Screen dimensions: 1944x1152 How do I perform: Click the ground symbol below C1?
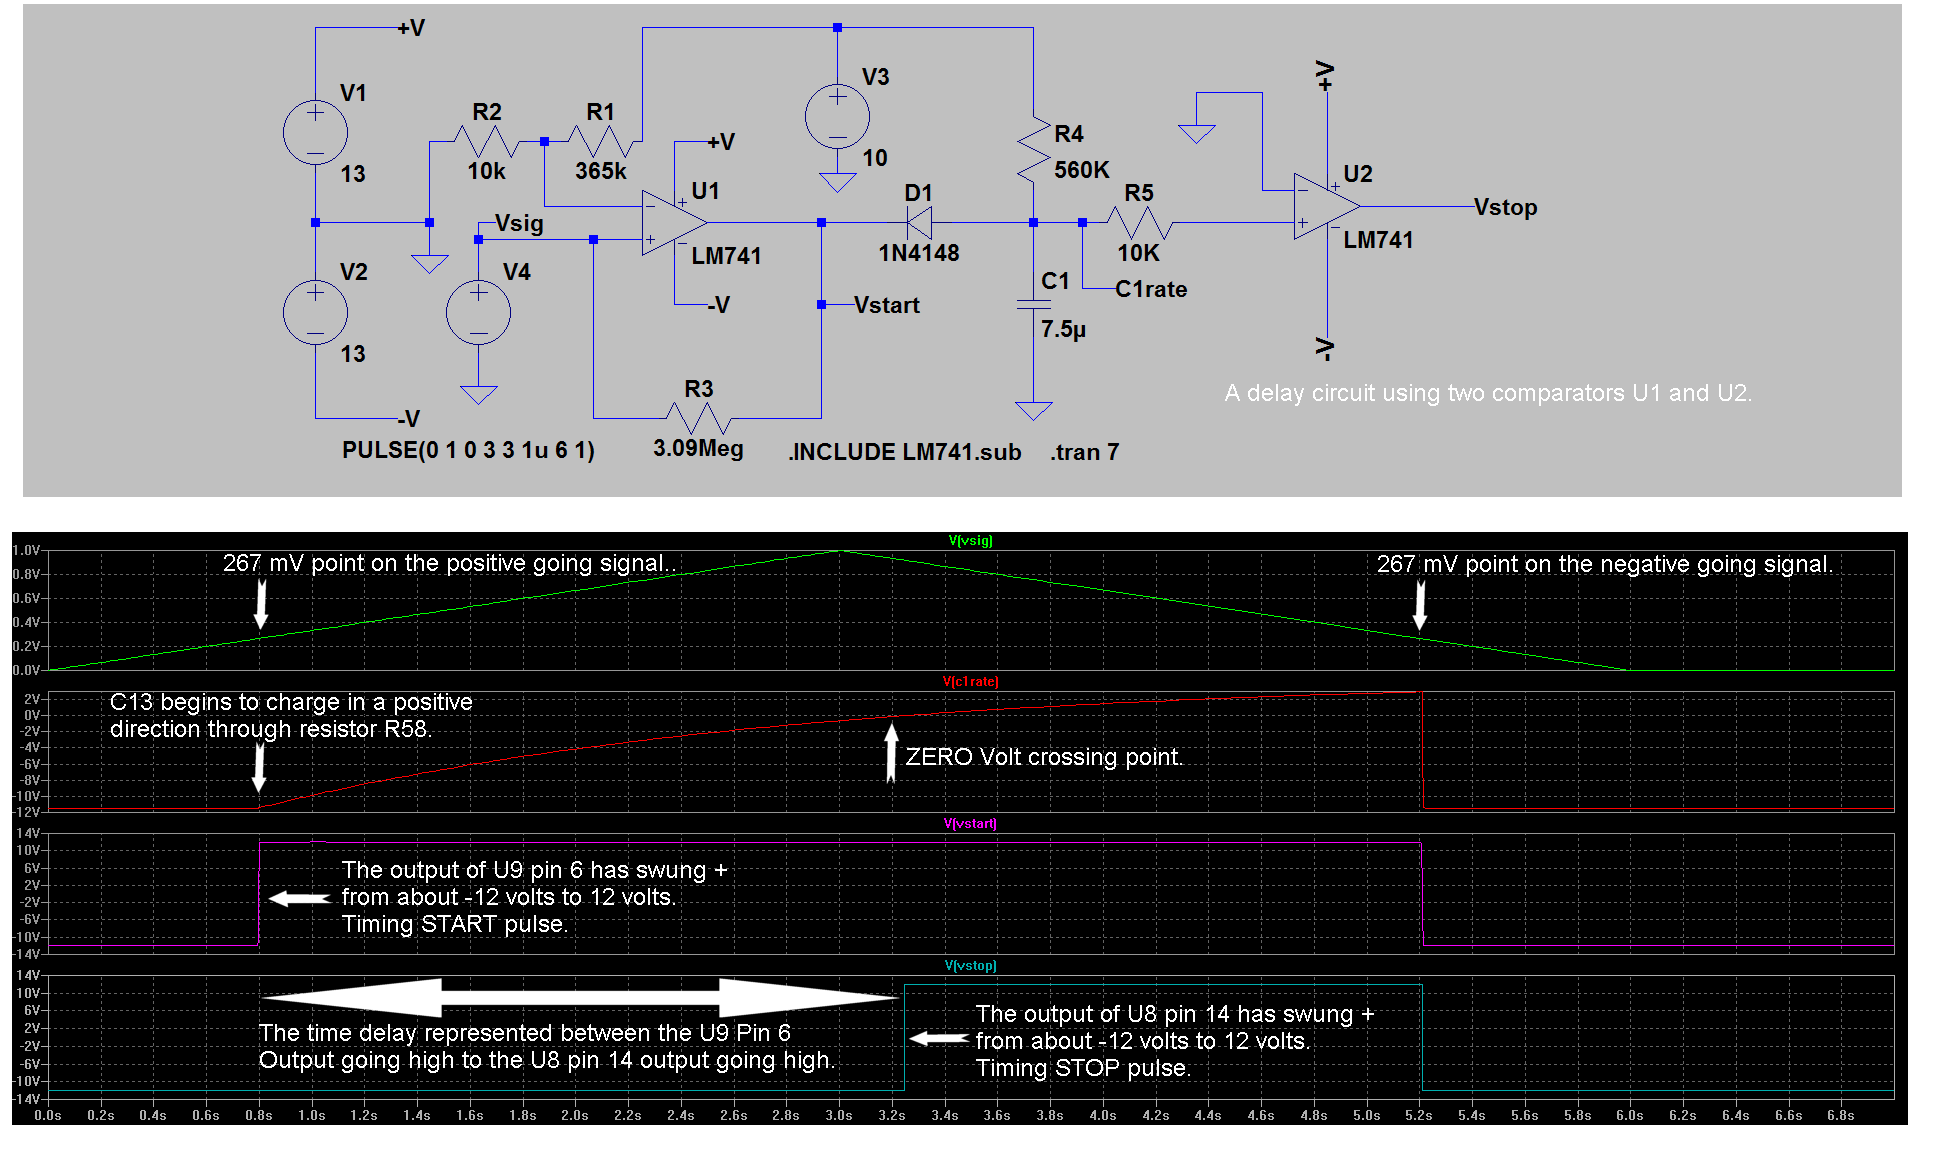1033,410
